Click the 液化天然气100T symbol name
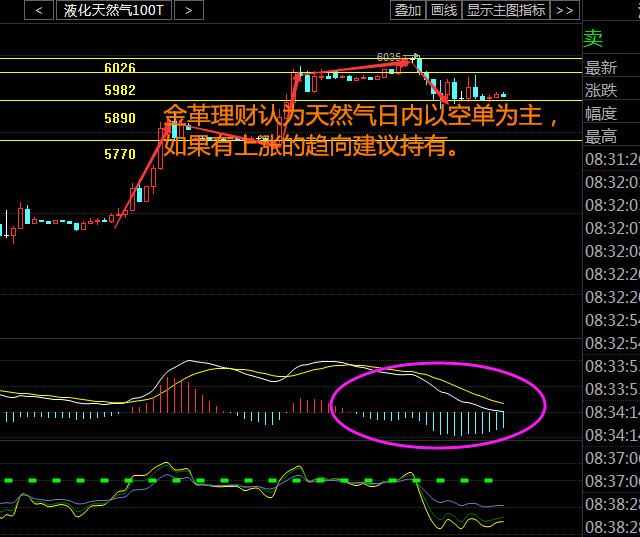Viewport: 640px width, 537px height. click(114, 10)
